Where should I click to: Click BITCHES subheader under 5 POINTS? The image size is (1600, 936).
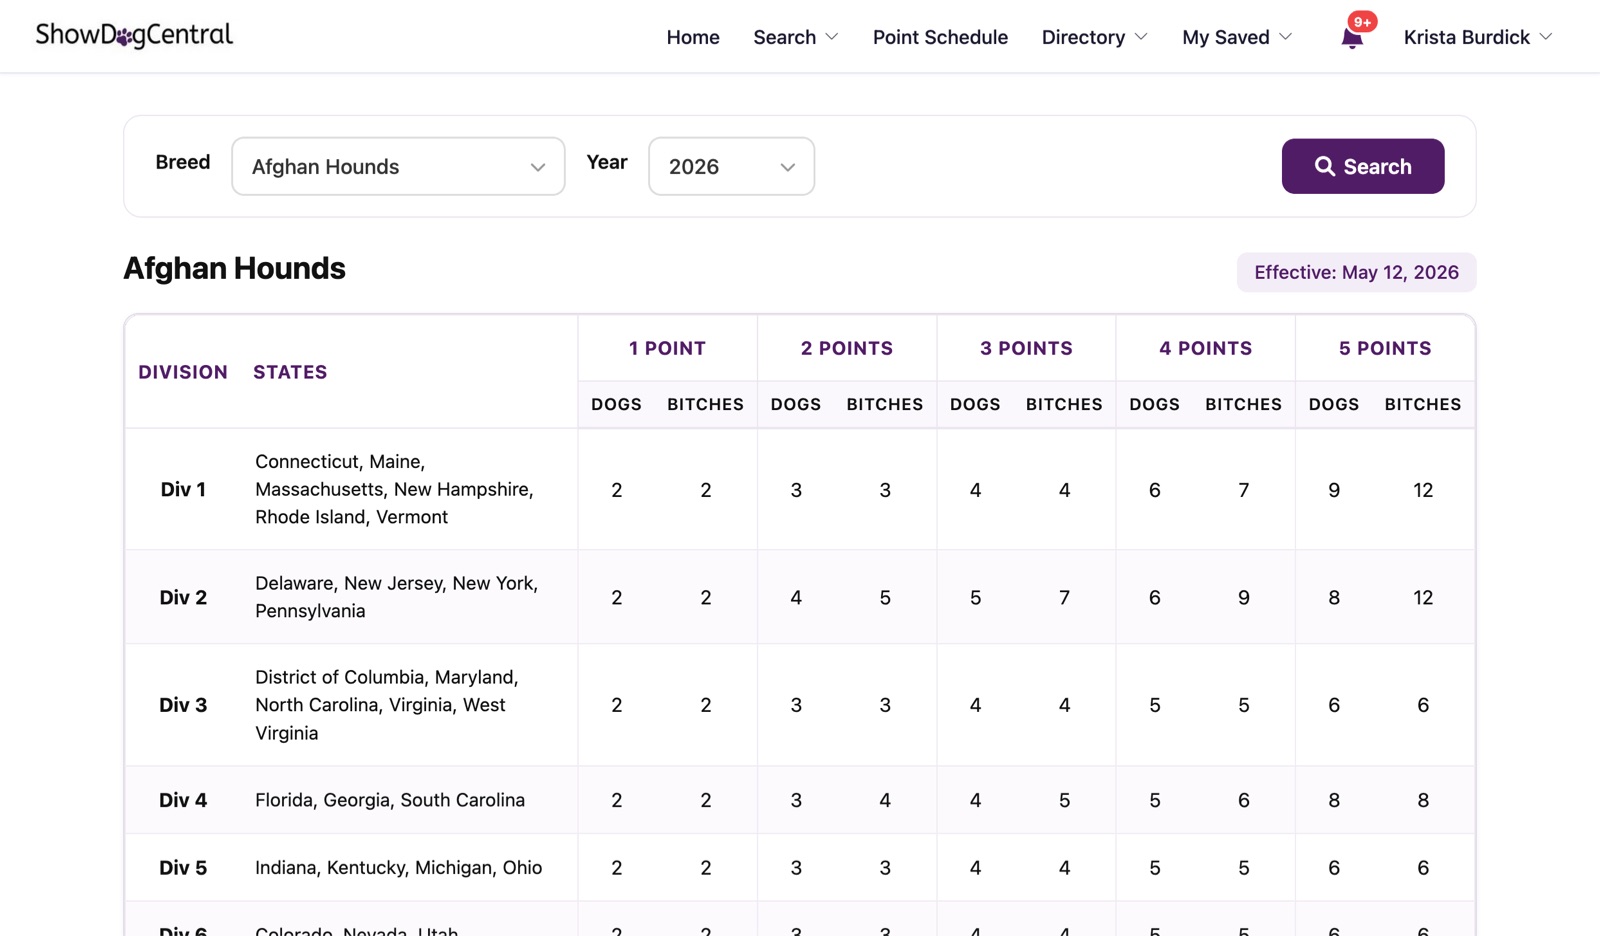(1423, 404)
